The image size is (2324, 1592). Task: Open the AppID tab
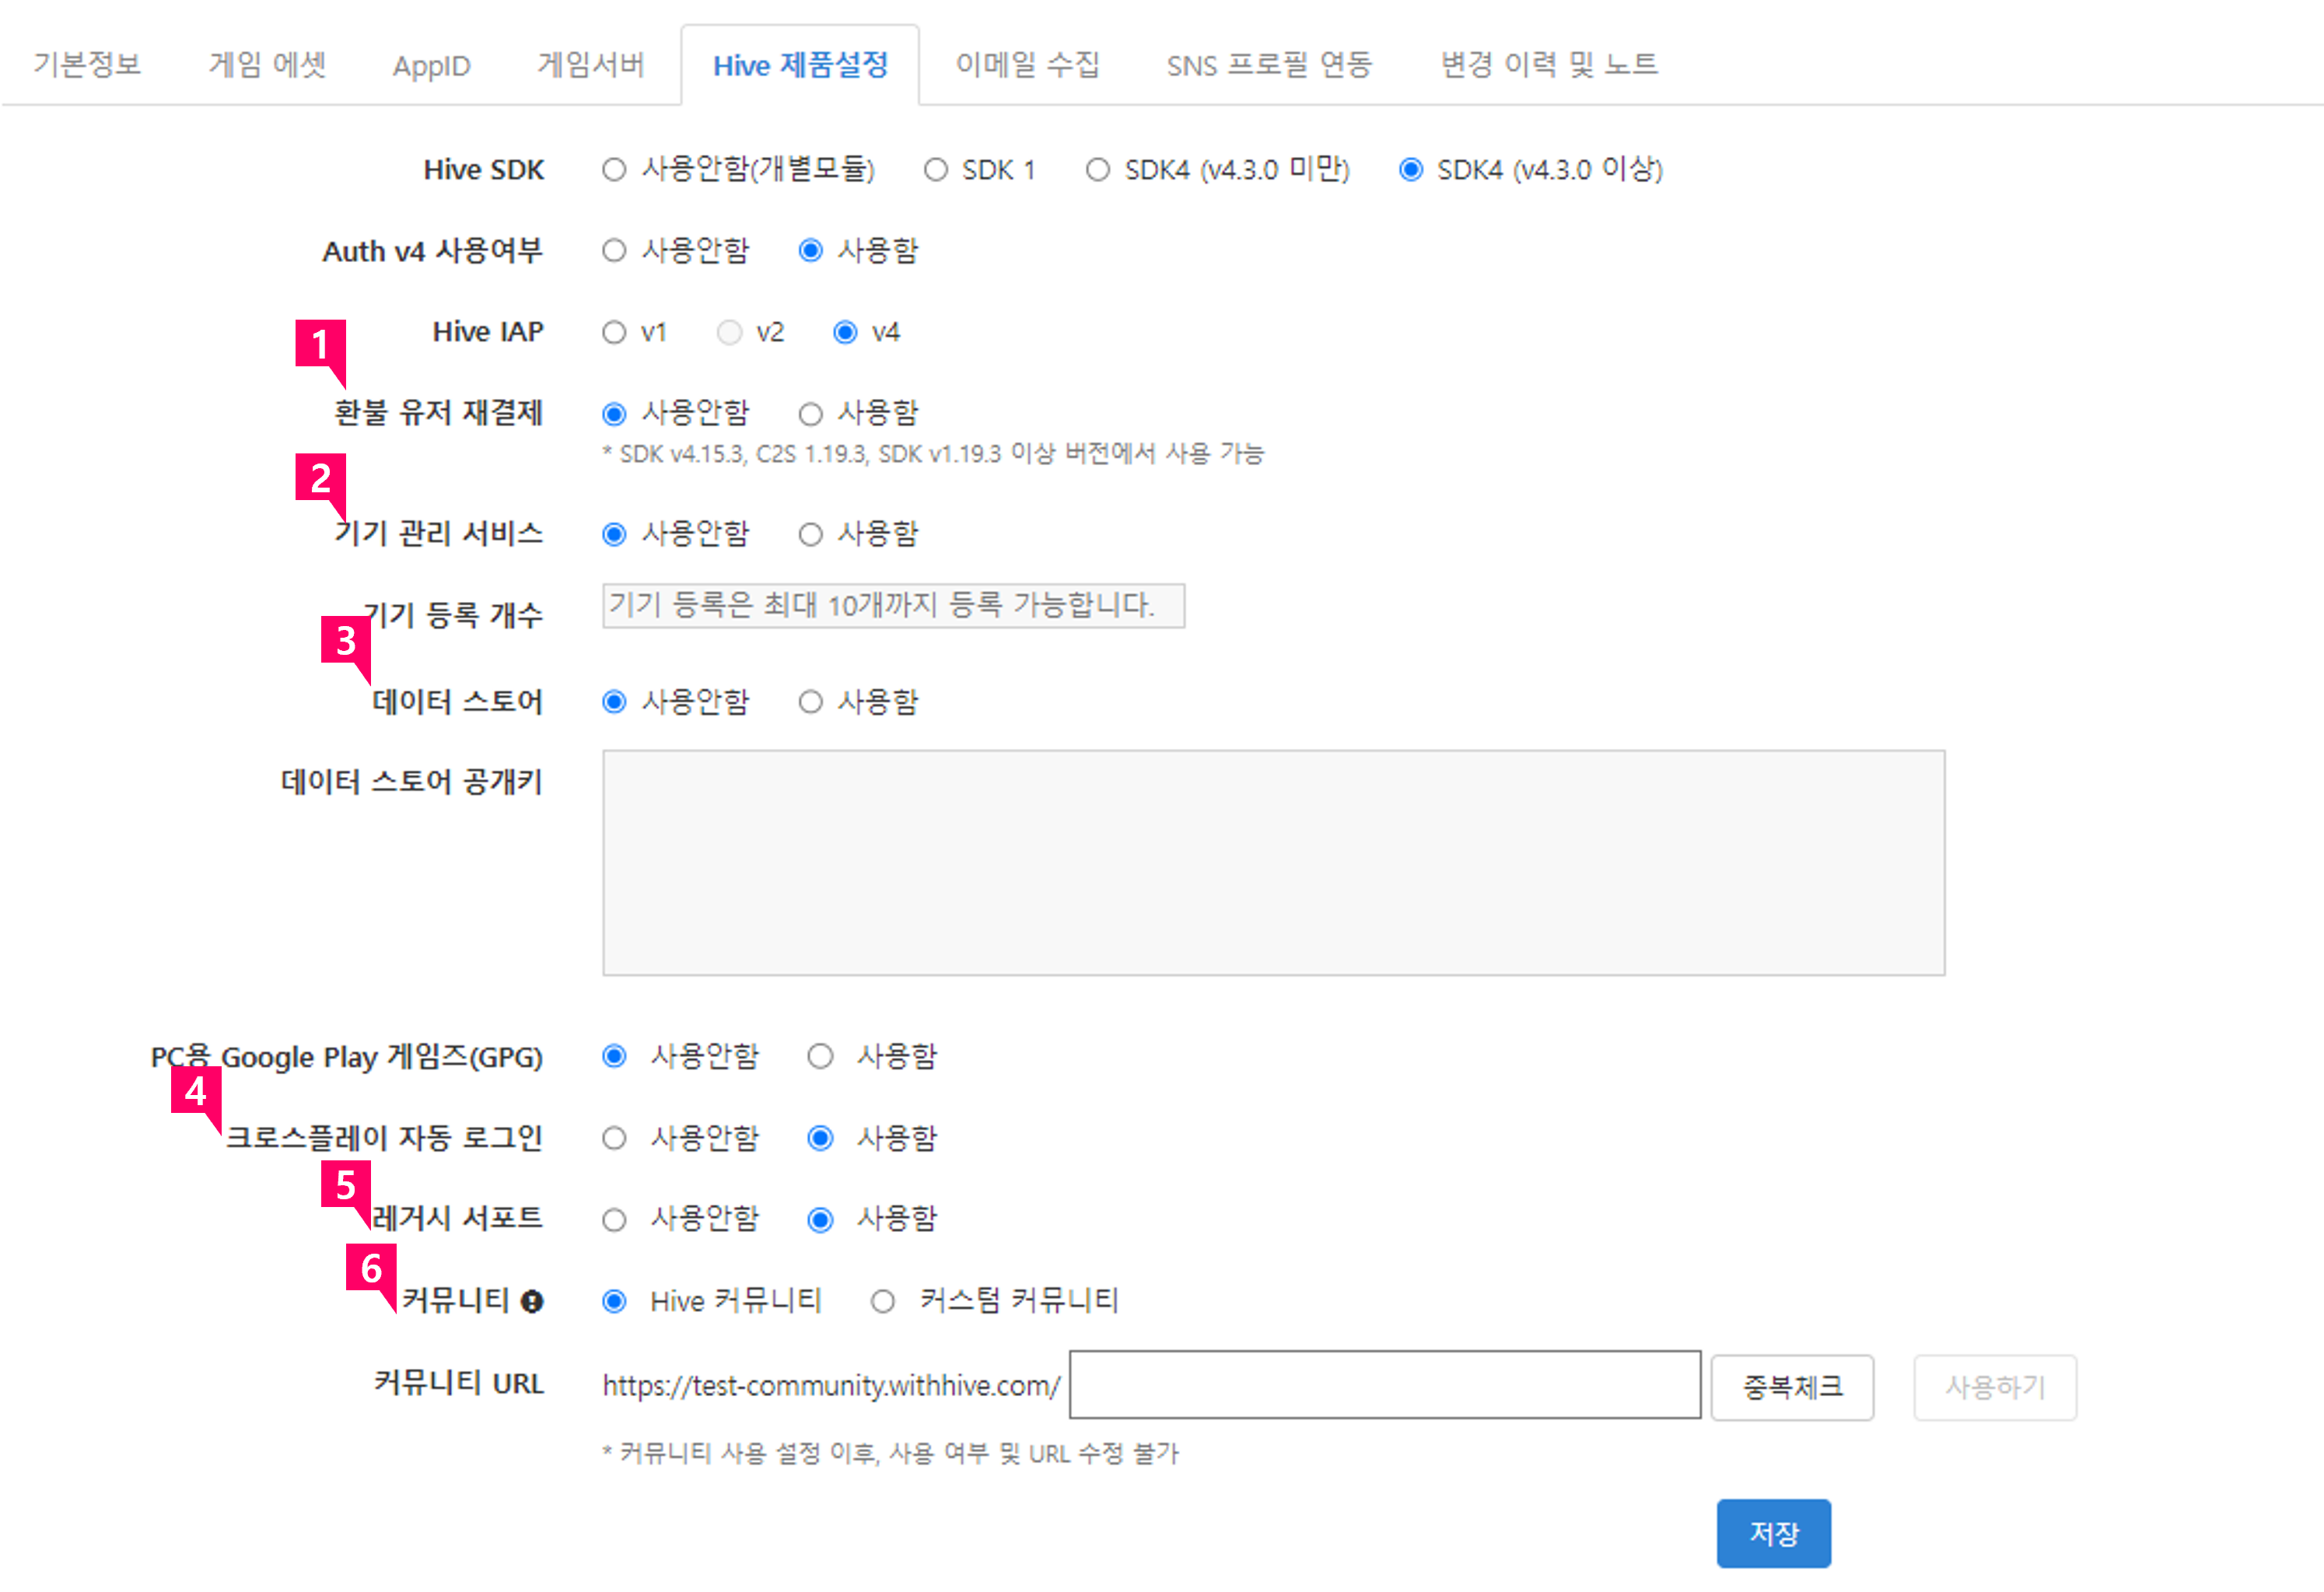tap(431, 66)
